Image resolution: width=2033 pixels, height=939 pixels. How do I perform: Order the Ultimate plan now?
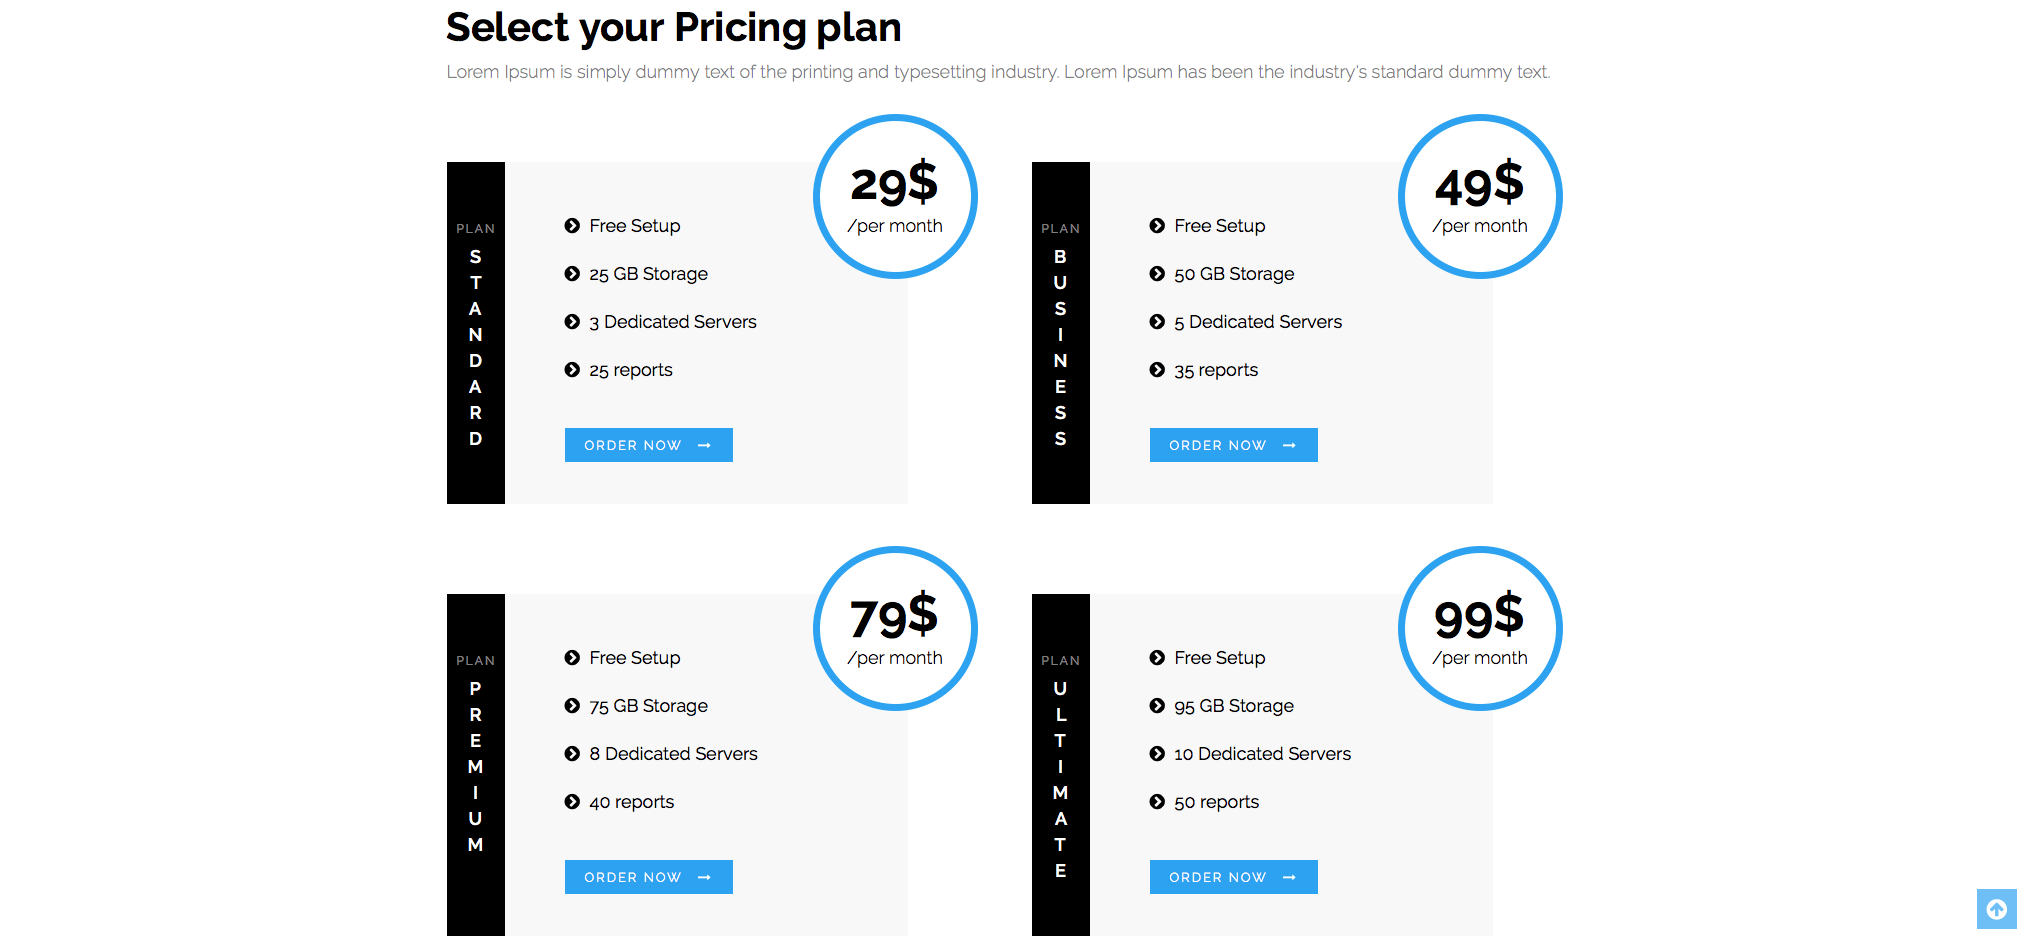coord(1233,877)
